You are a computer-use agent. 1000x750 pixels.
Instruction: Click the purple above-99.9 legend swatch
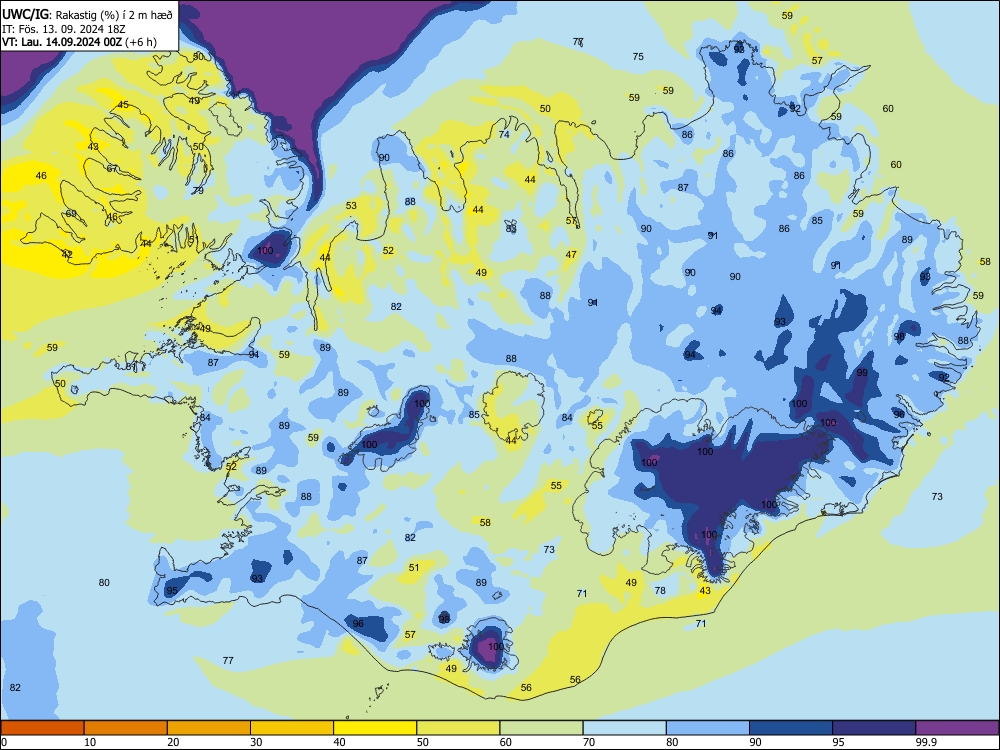[957, 728]
